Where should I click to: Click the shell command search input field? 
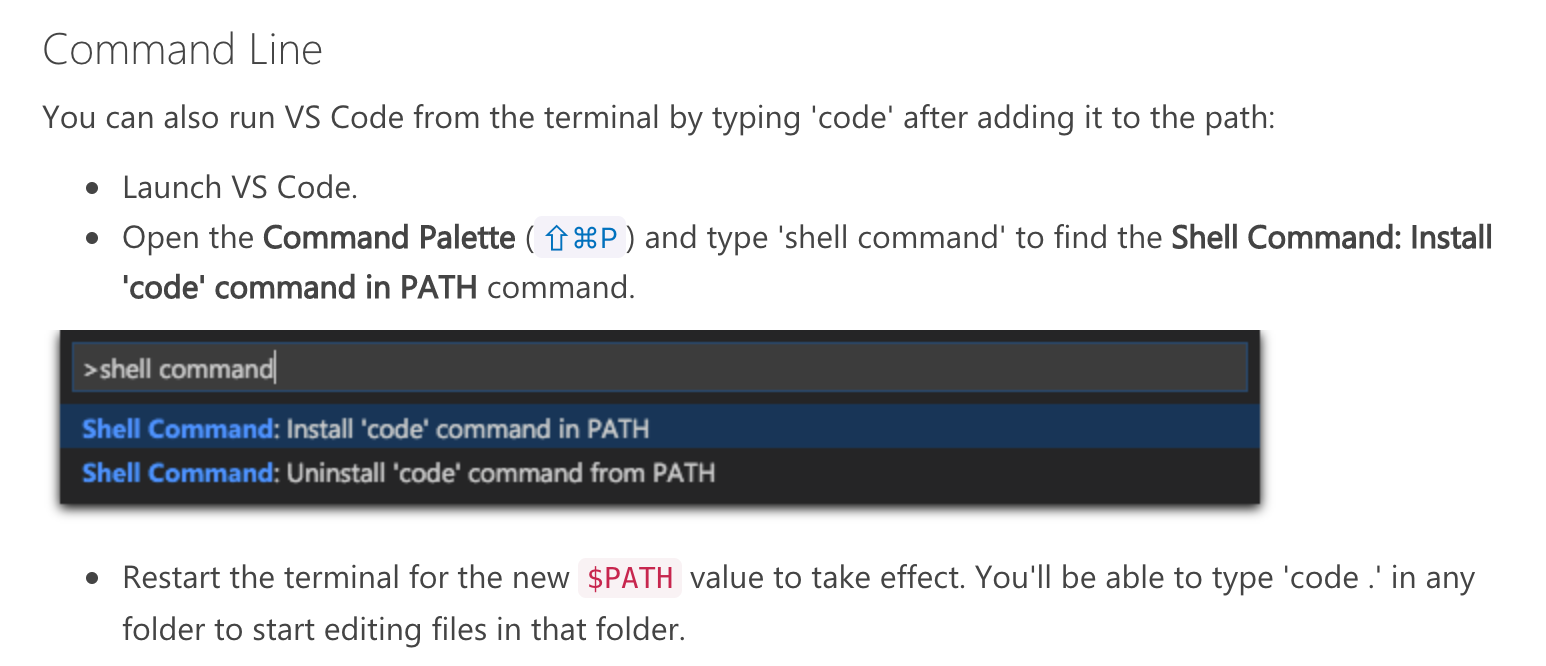tap(660, 366)
